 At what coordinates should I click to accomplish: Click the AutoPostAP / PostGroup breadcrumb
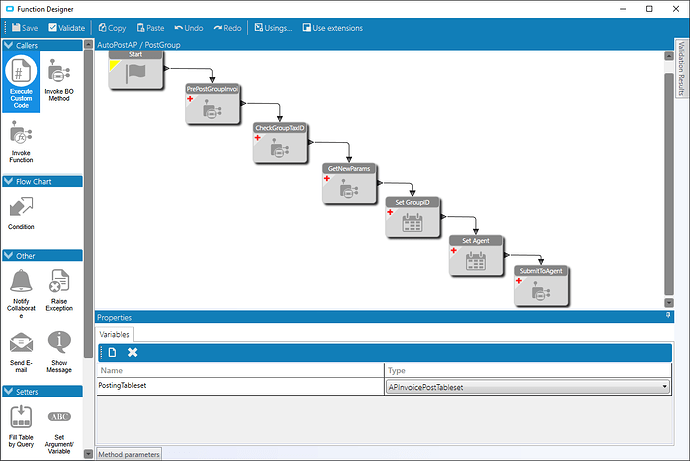[x=139, y=45]
